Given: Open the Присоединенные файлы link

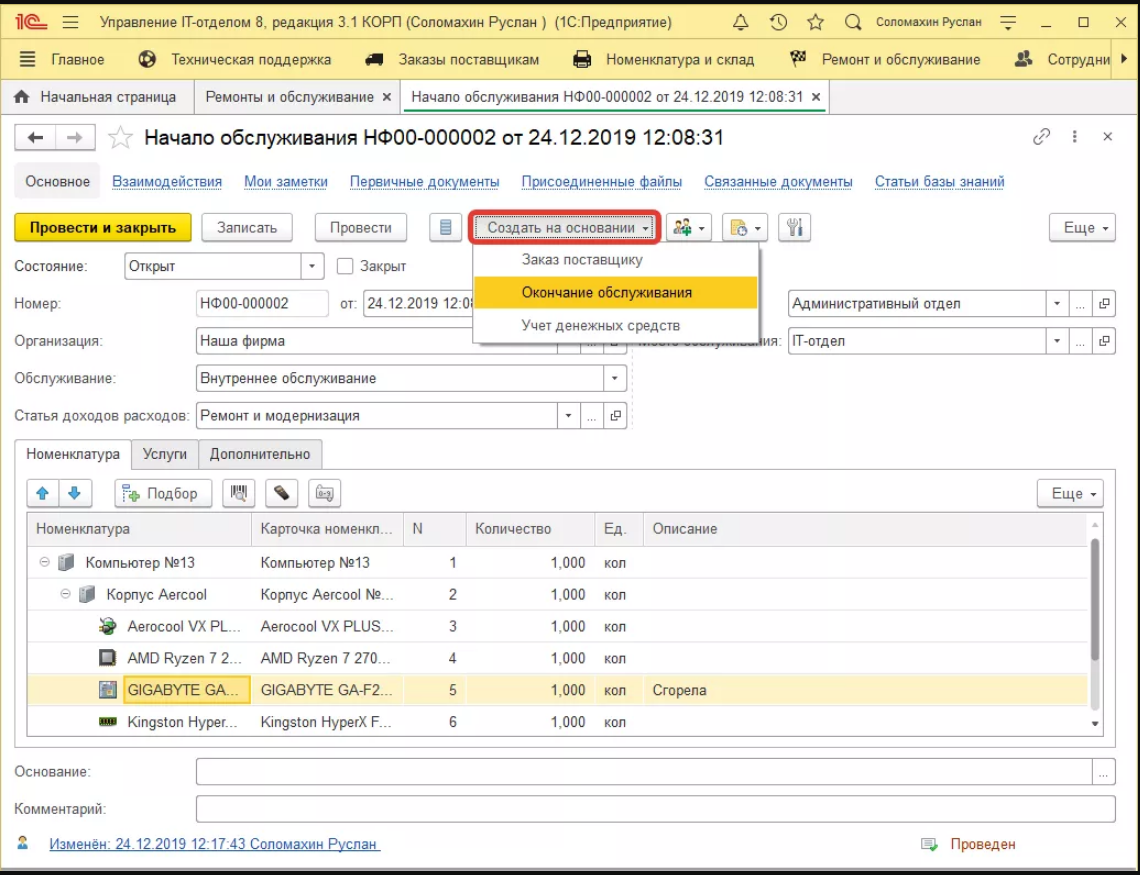Looking at the screenshot, I should 601,182.
